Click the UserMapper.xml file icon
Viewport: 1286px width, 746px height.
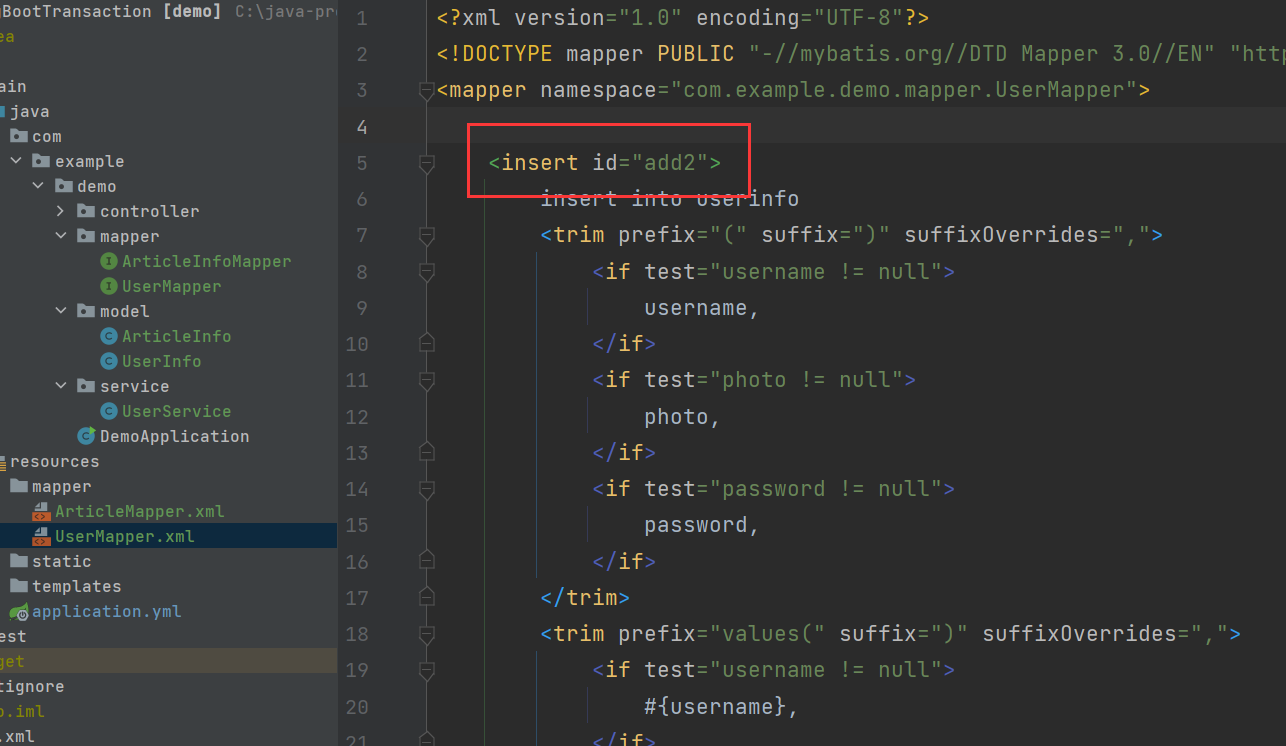[x=41, y=536]
